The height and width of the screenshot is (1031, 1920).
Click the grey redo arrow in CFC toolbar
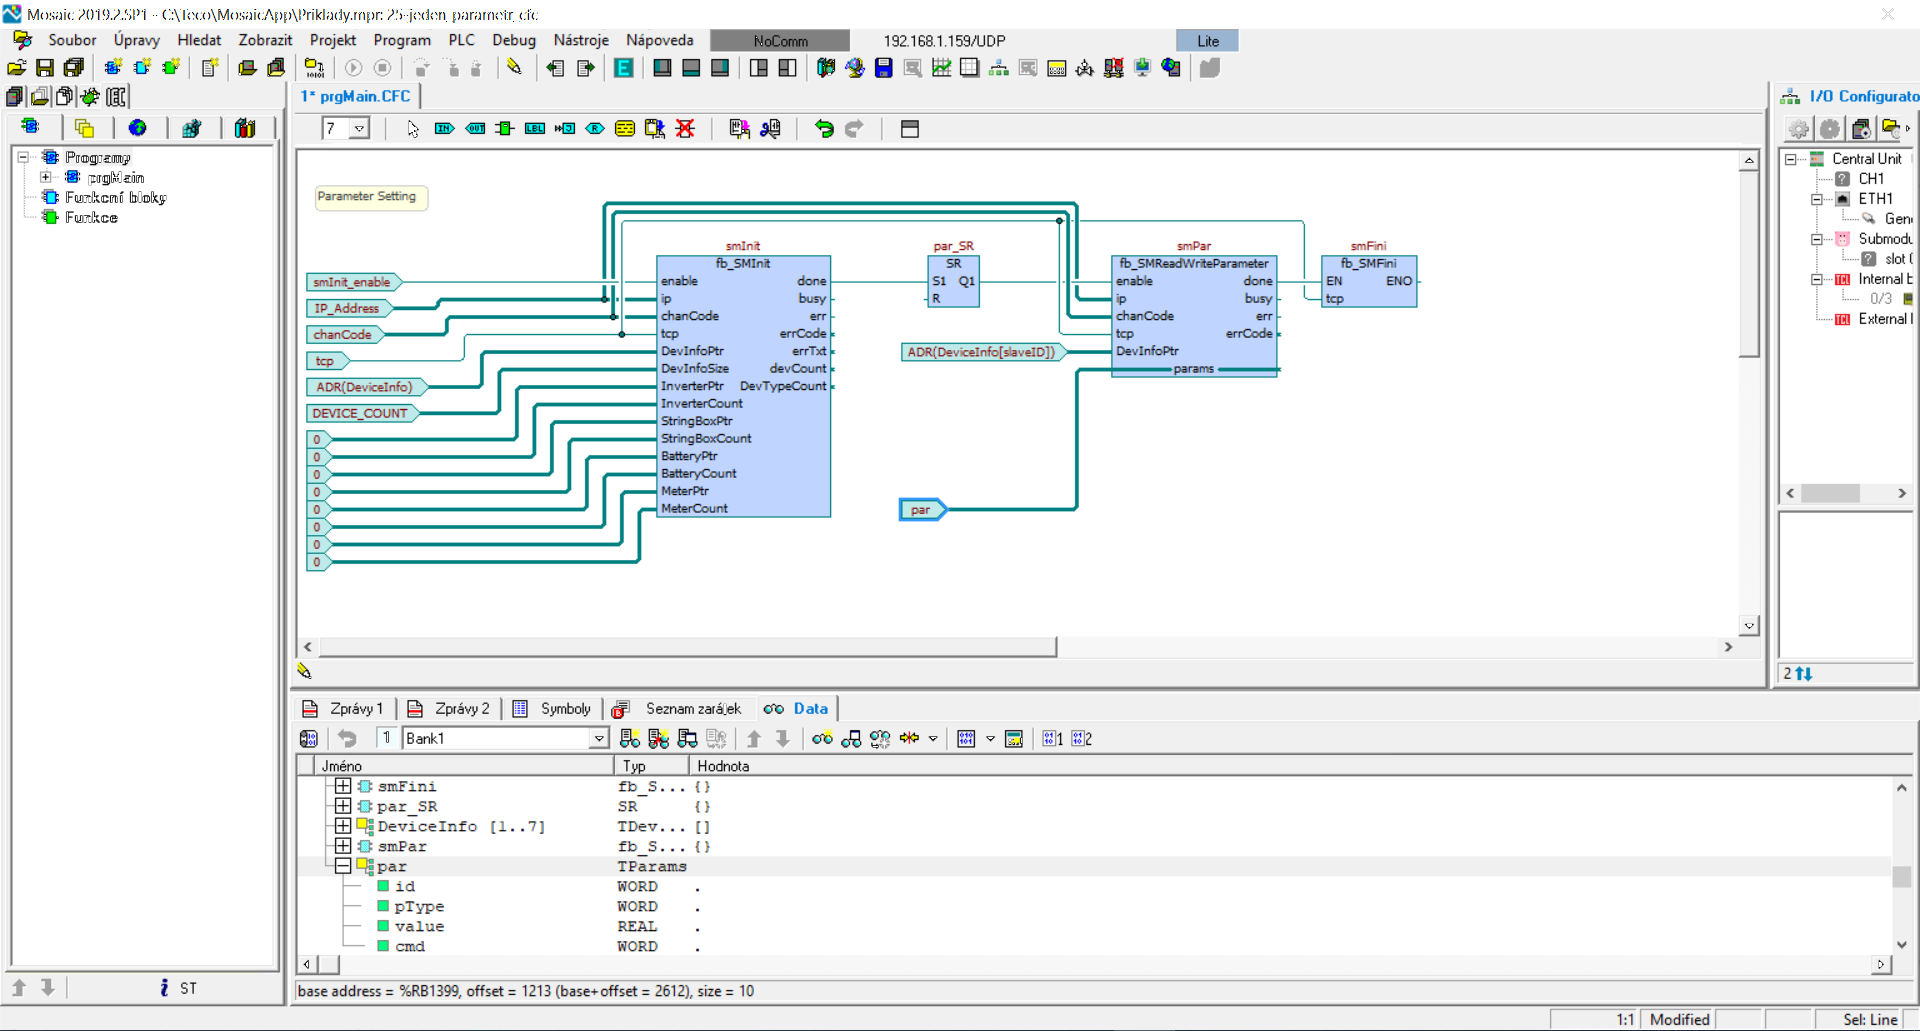(854, 129)
